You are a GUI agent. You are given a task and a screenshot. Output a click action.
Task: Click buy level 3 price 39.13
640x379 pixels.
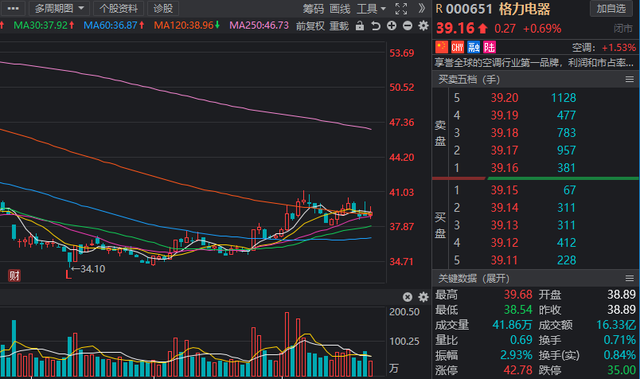coord(504,225)
